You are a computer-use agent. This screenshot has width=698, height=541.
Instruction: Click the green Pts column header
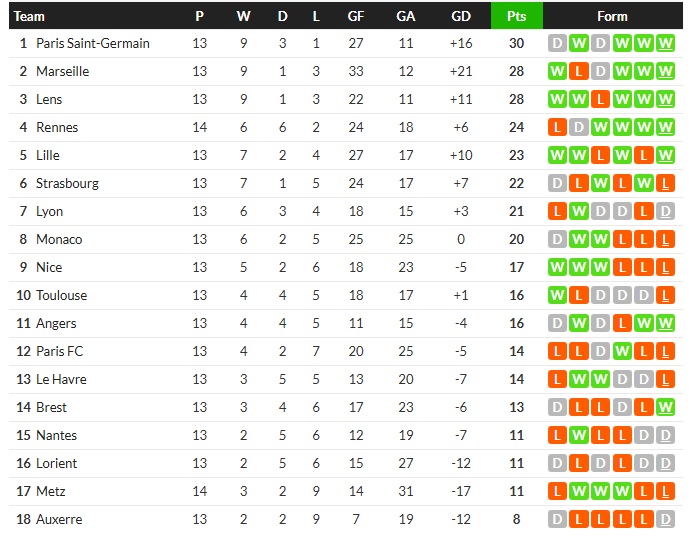pyautogui.click(x=516, y=16)
